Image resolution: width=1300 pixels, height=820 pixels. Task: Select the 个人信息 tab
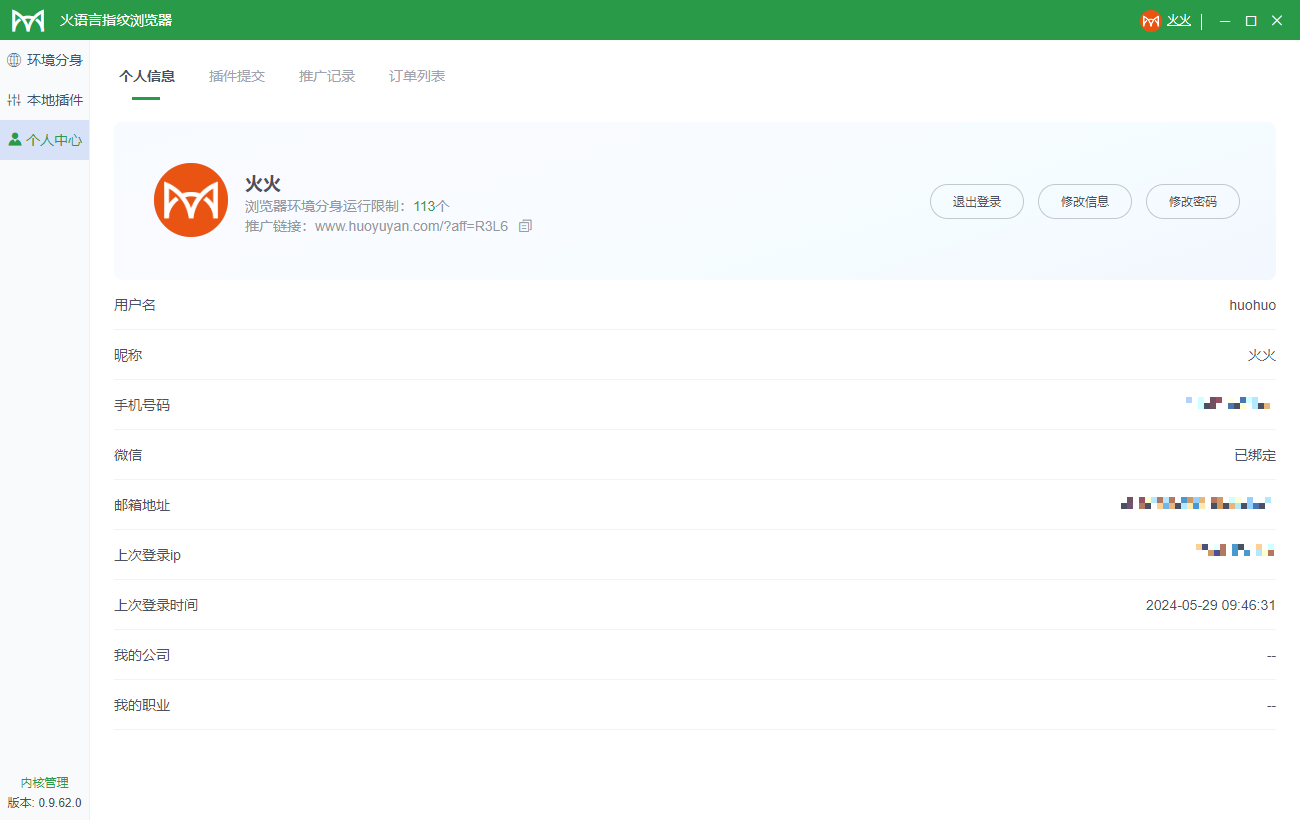[147, 75]
